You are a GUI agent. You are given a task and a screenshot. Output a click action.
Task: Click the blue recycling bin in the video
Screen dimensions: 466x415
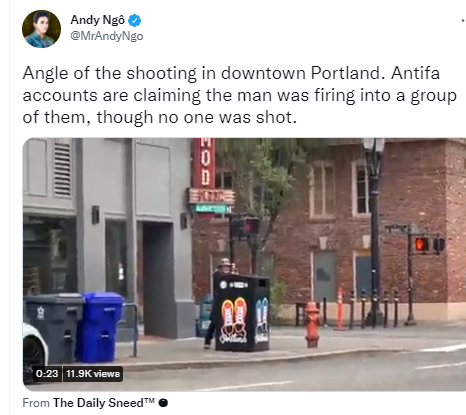coord(99,327)
